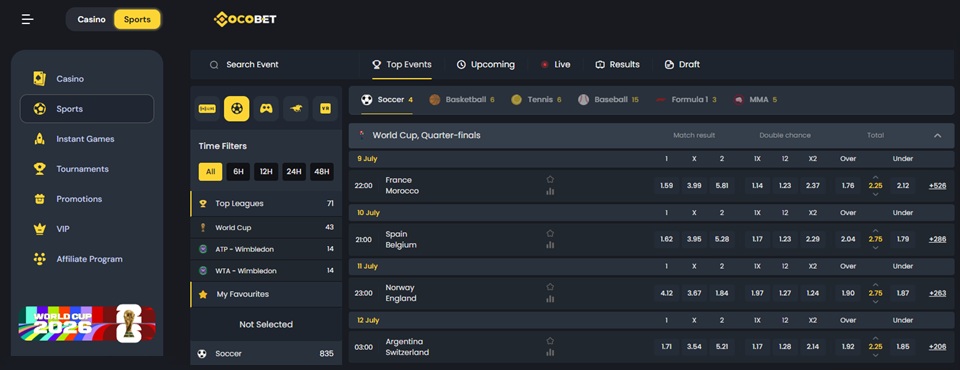The image size is (960, 370).
Task: Increase total line for France vs Morocco
Action: (x=876, y=178)
